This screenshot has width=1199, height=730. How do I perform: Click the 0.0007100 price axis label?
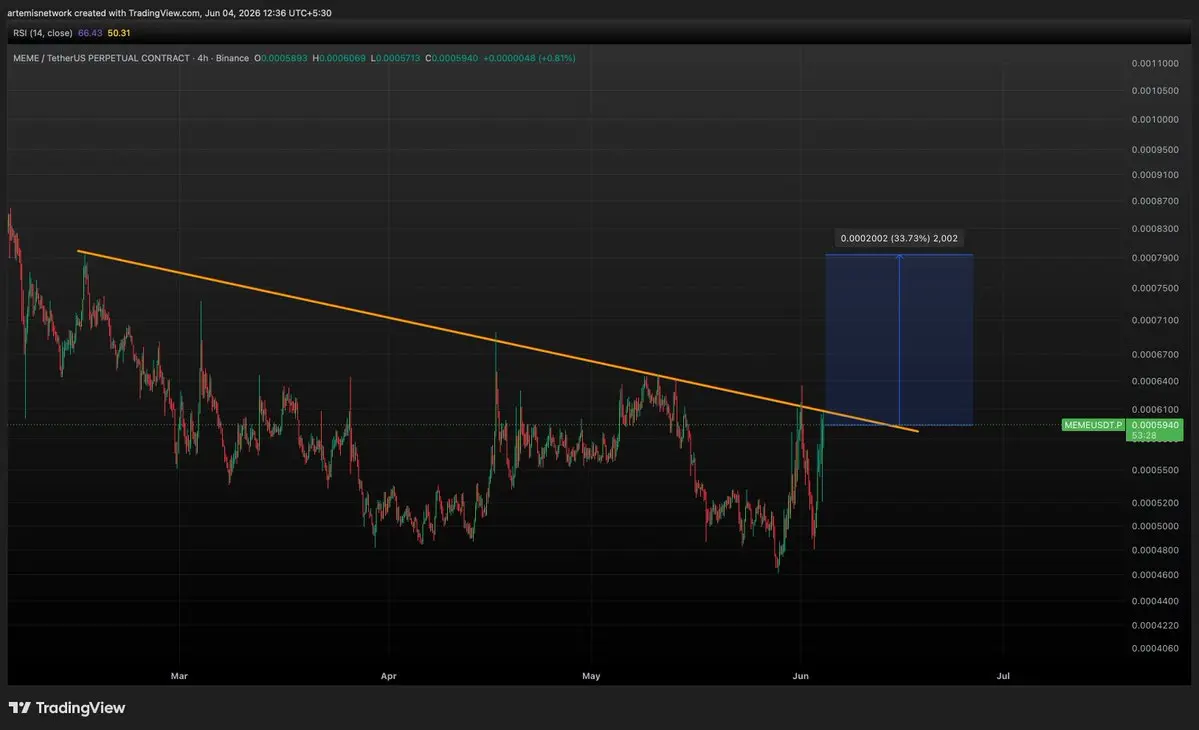(1155, 320)
